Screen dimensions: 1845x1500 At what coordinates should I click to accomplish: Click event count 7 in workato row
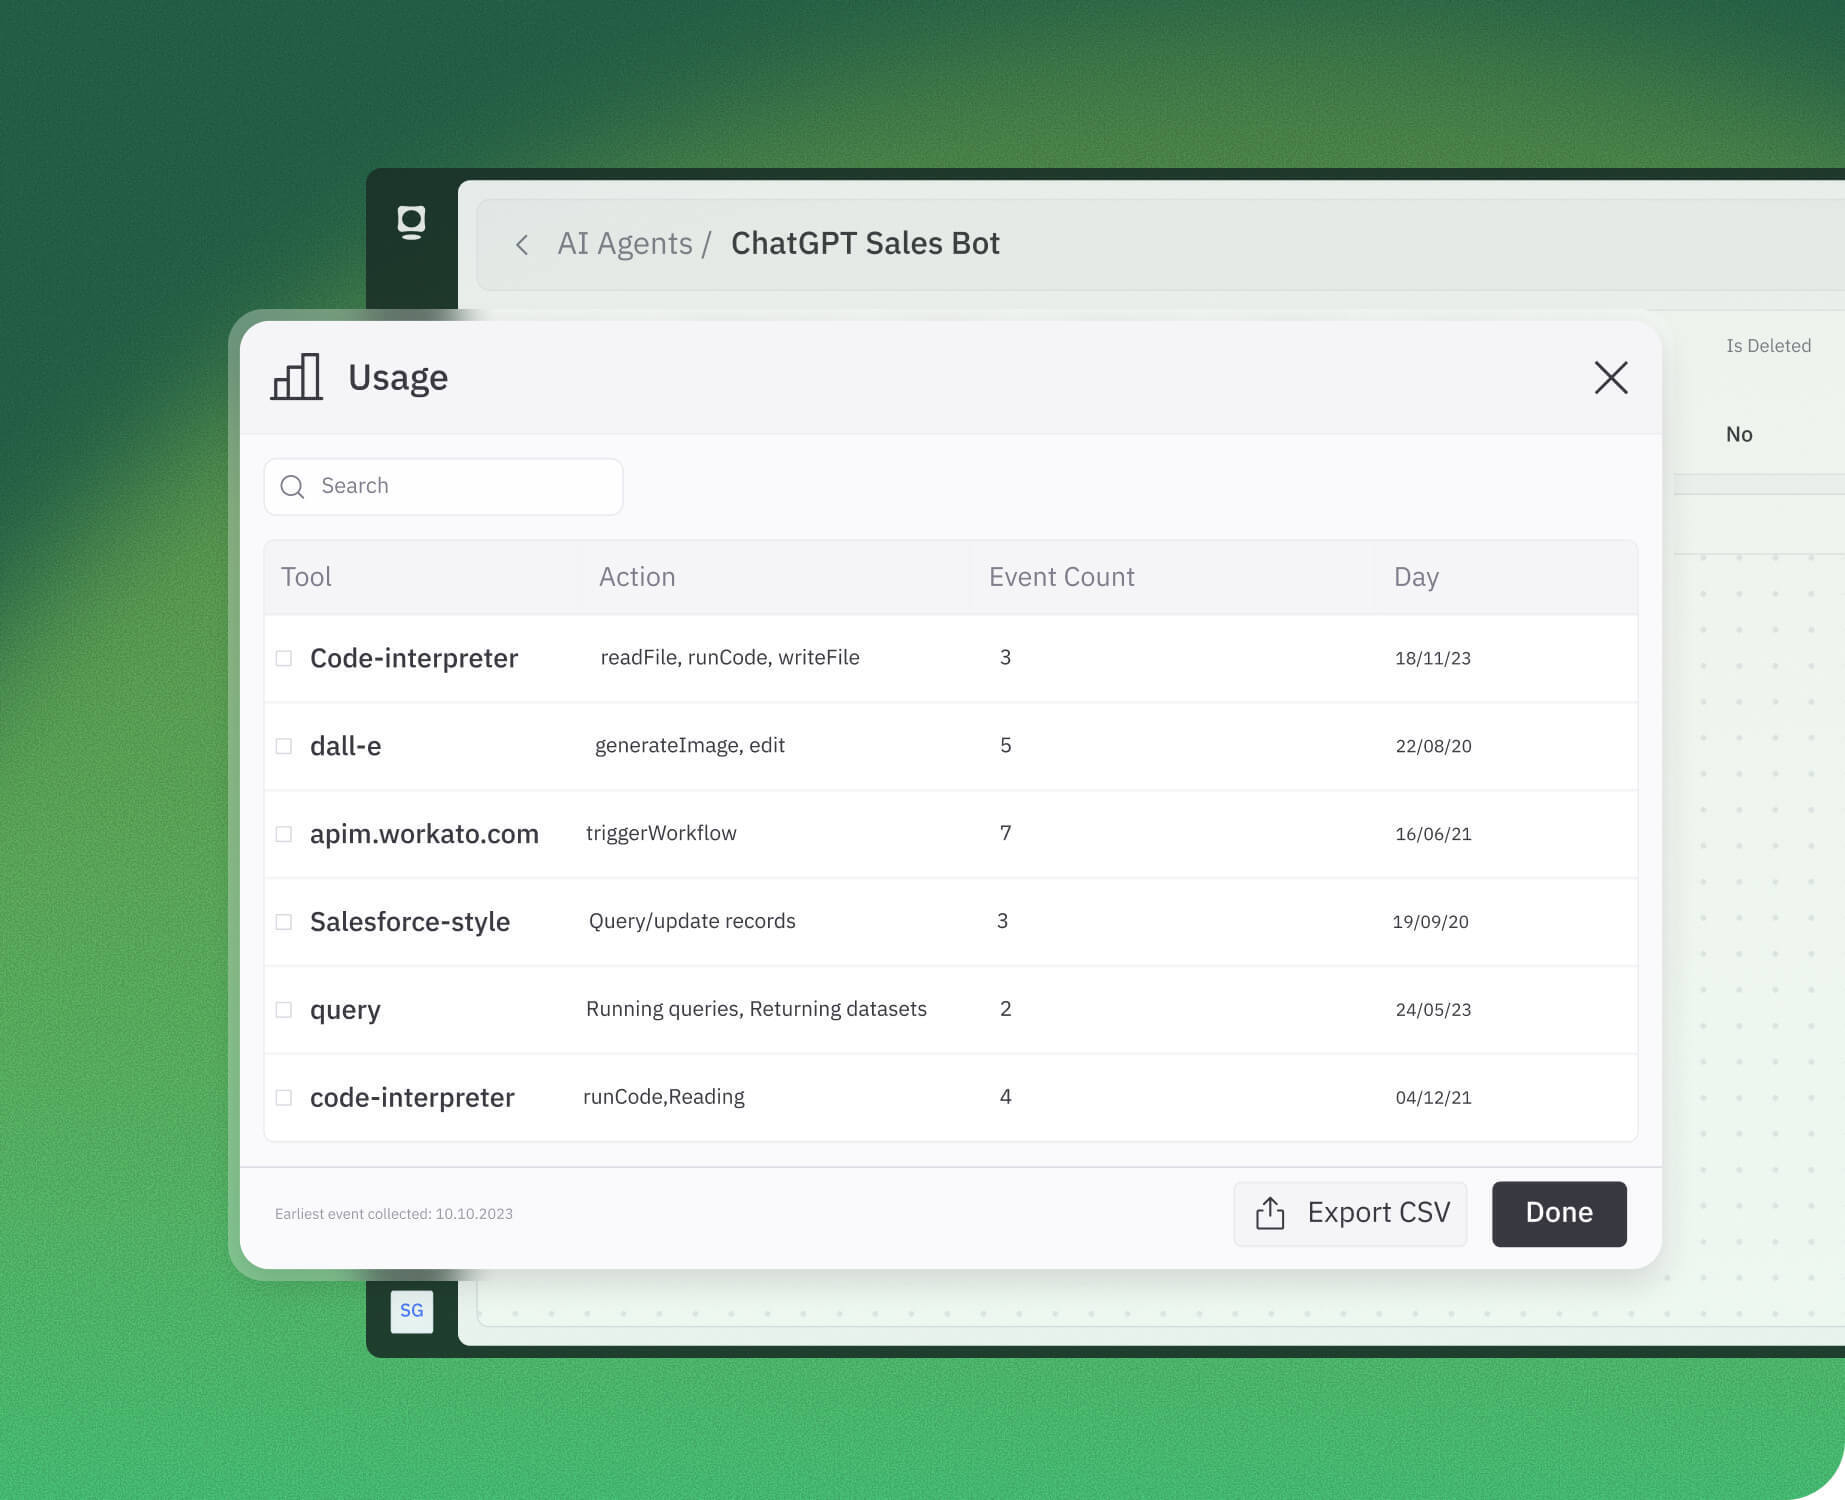click(x=1005, y=833)
